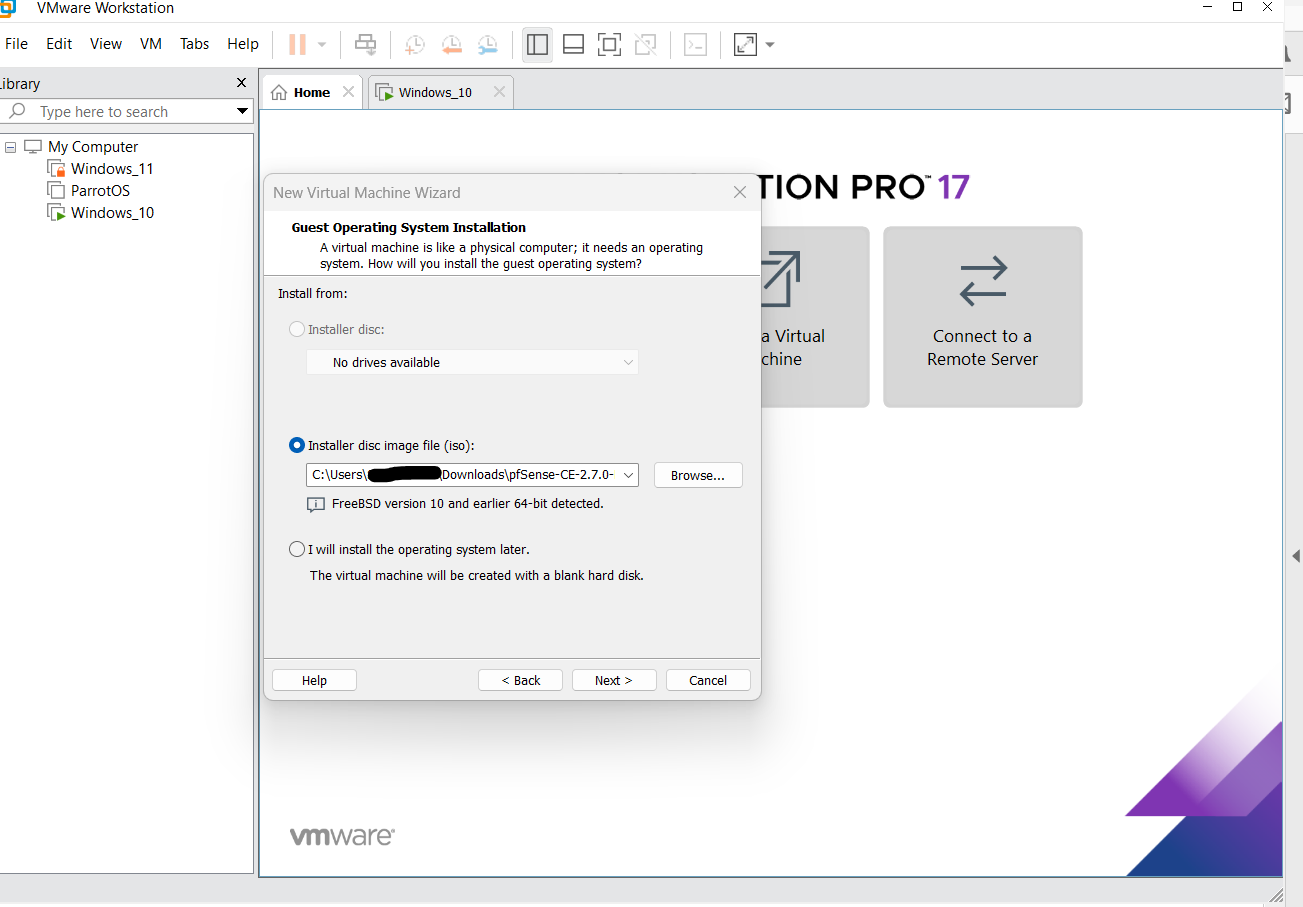Open the power options arrow beside pause
1303x907 pixels.
tap(322, 44)
